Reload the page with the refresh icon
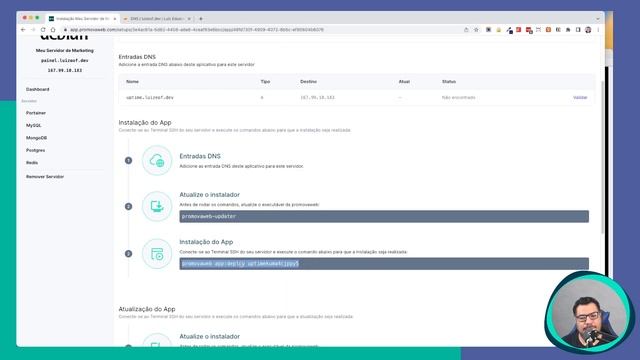 point(43,30)
